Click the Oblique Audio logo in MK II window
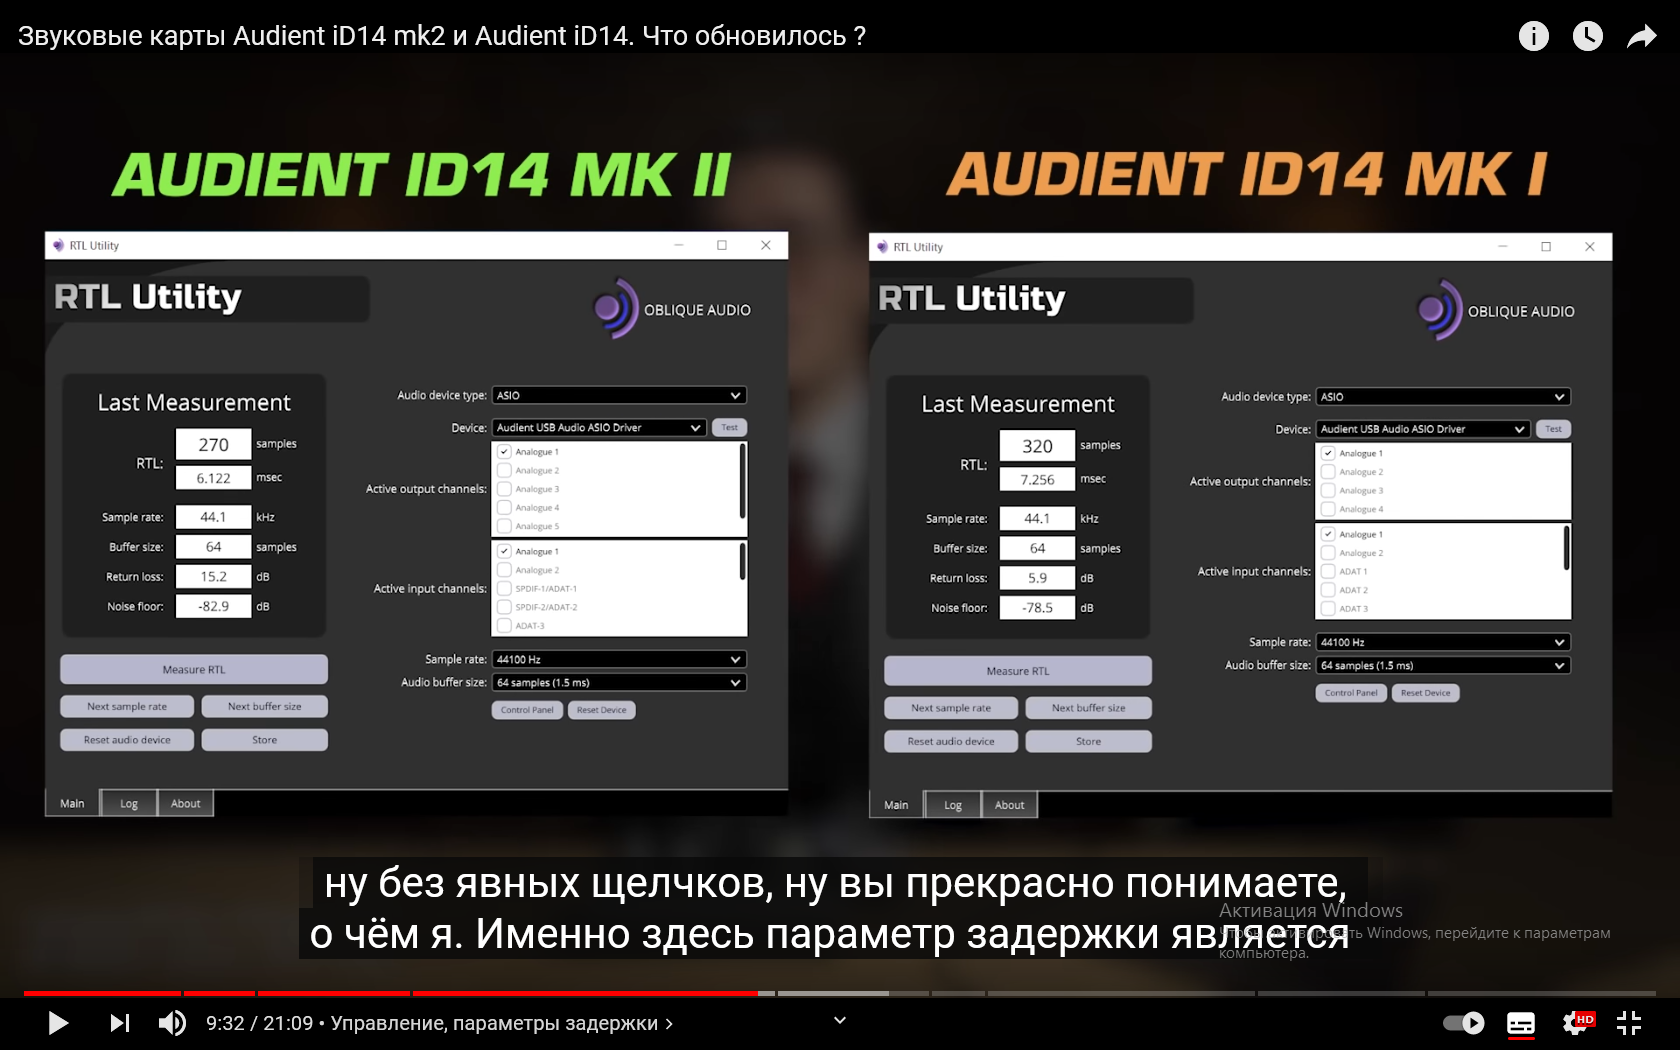The width and height of the screenshot is (1680, 1050). coord(672,309)
